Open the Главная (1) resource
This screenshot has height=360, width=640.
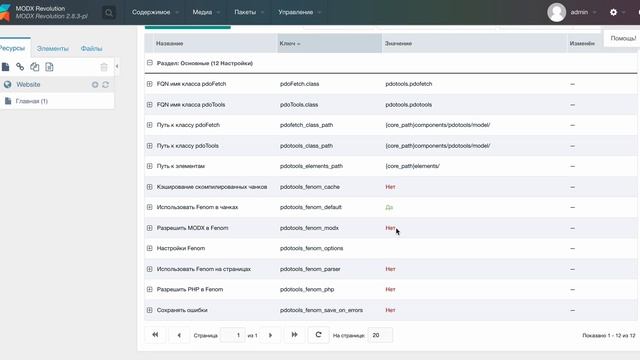pyautogui.click(x=32, y=101)
